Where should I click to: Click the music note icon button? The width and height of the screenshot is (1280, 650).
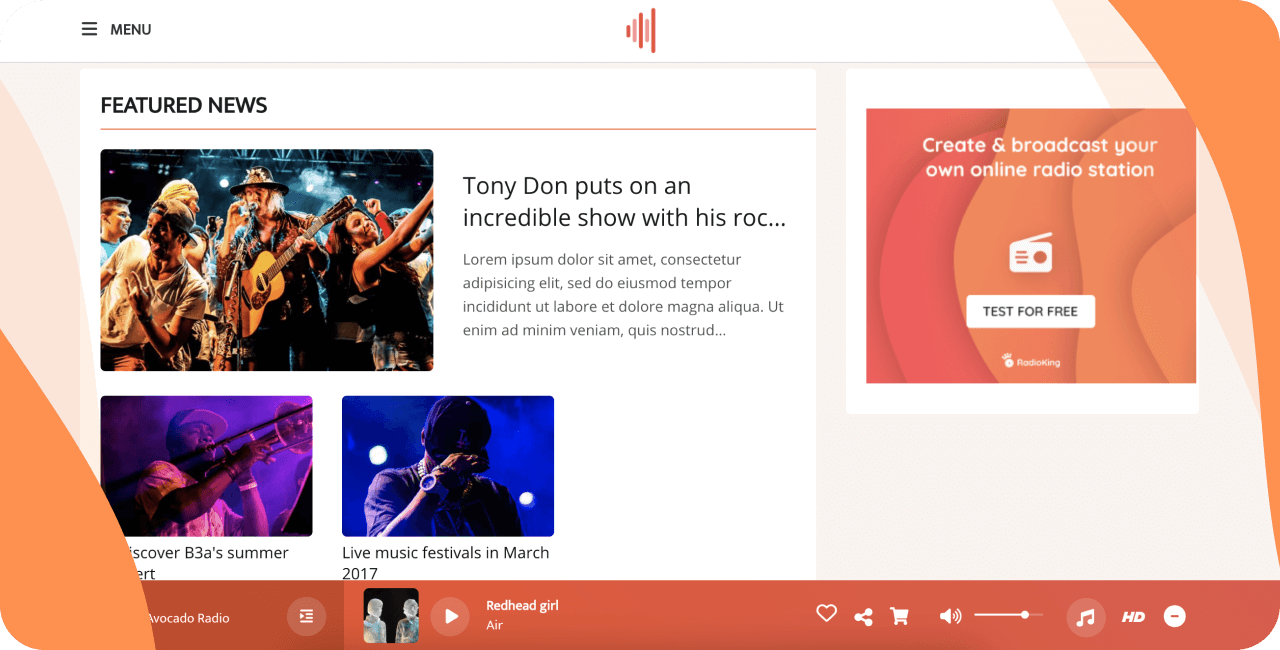(x=1086, y=617)
